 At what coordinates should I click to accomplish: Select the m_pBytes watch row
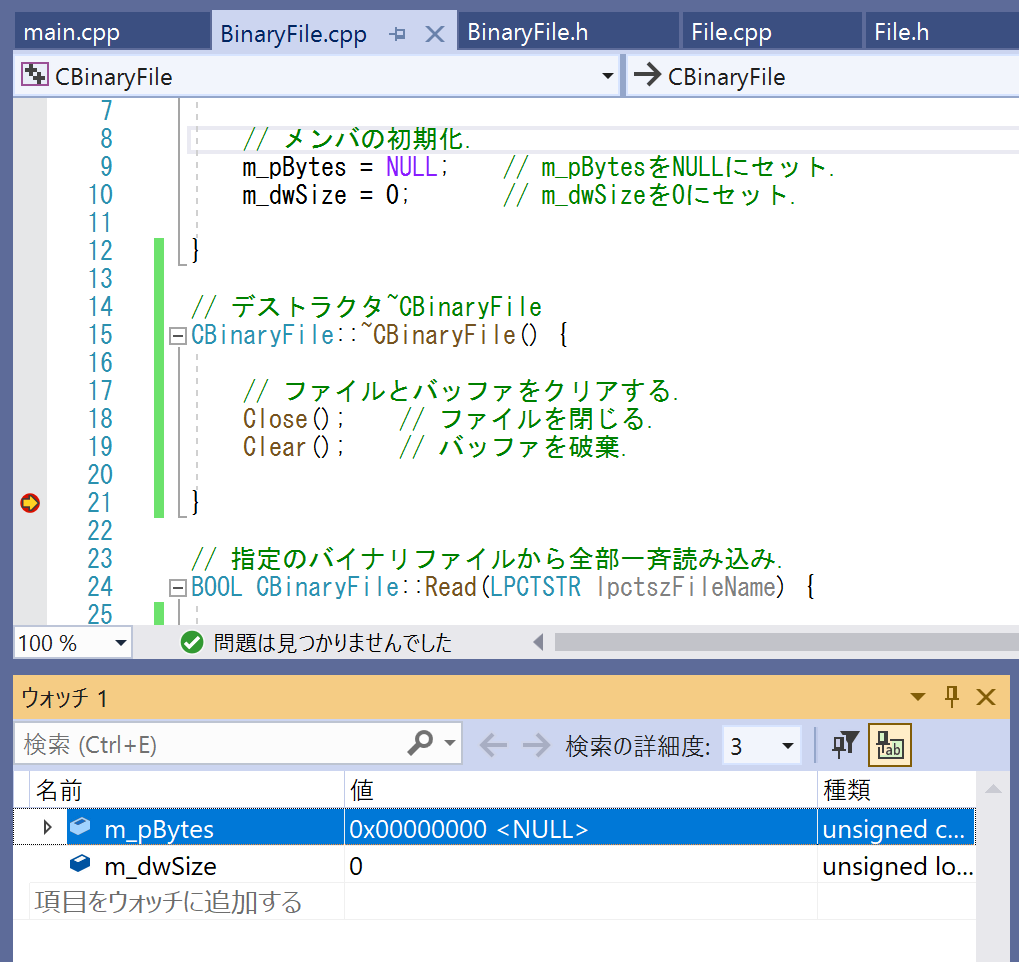click(x=495, y=827)
